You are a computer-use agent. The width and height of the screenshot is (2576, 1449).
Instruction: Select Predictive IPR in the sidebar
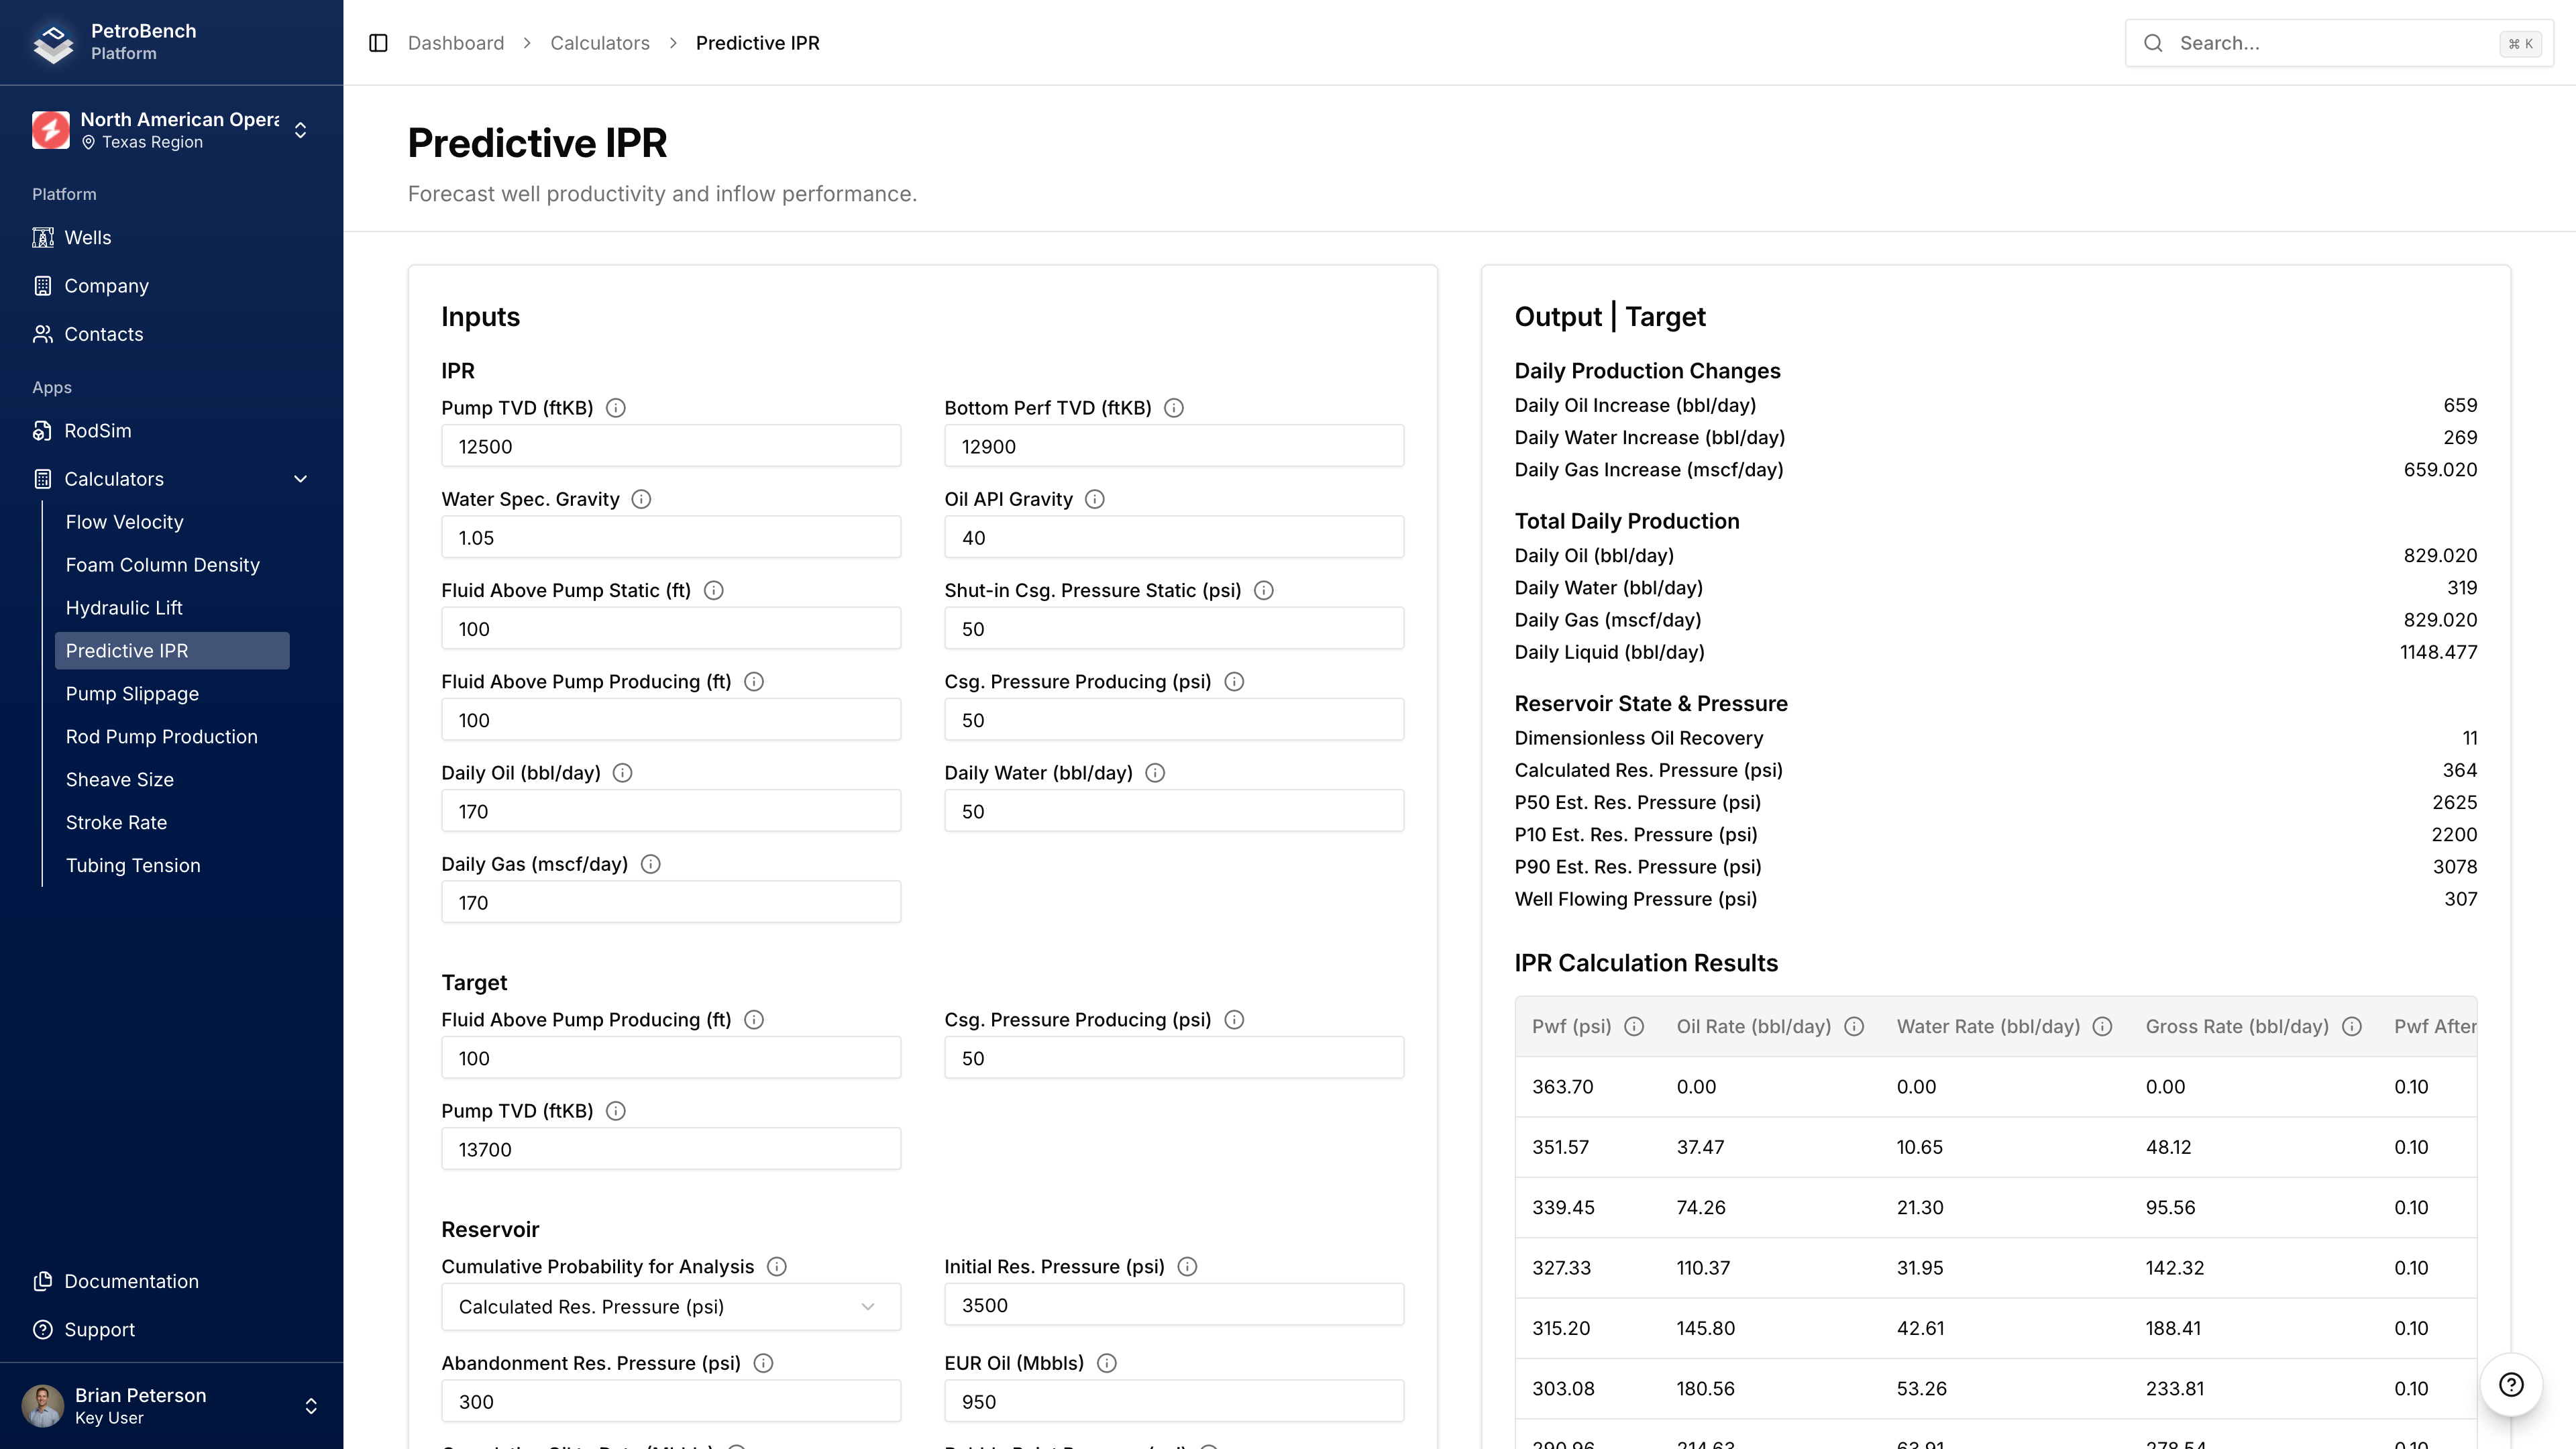click(128, 650)
